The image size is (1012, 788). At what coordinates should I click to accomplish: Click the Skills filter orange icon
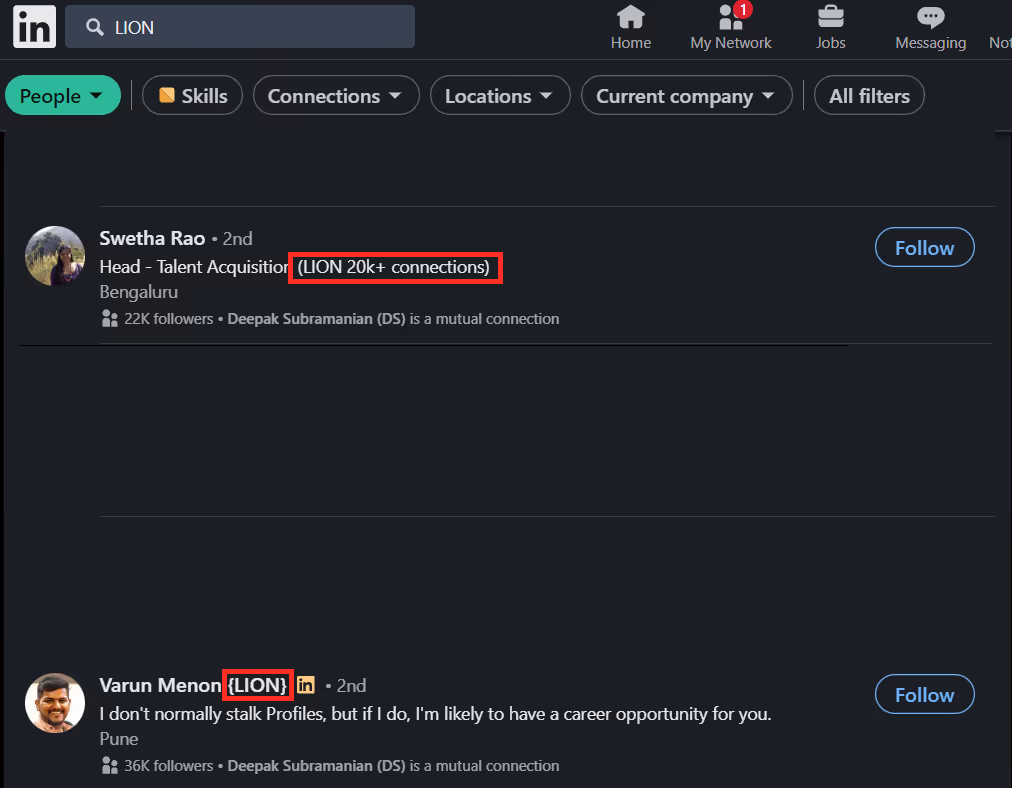(167, 95)
